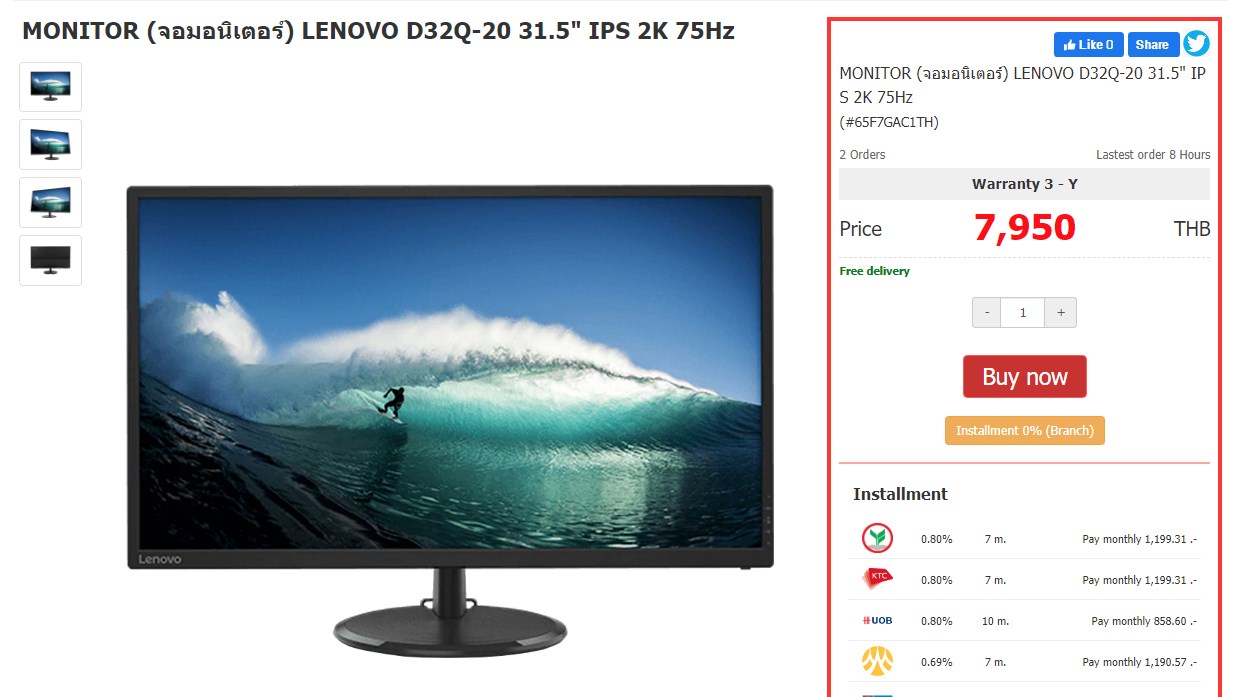
Task: Select the third monitor thumbnail
Action: [50, 203]
